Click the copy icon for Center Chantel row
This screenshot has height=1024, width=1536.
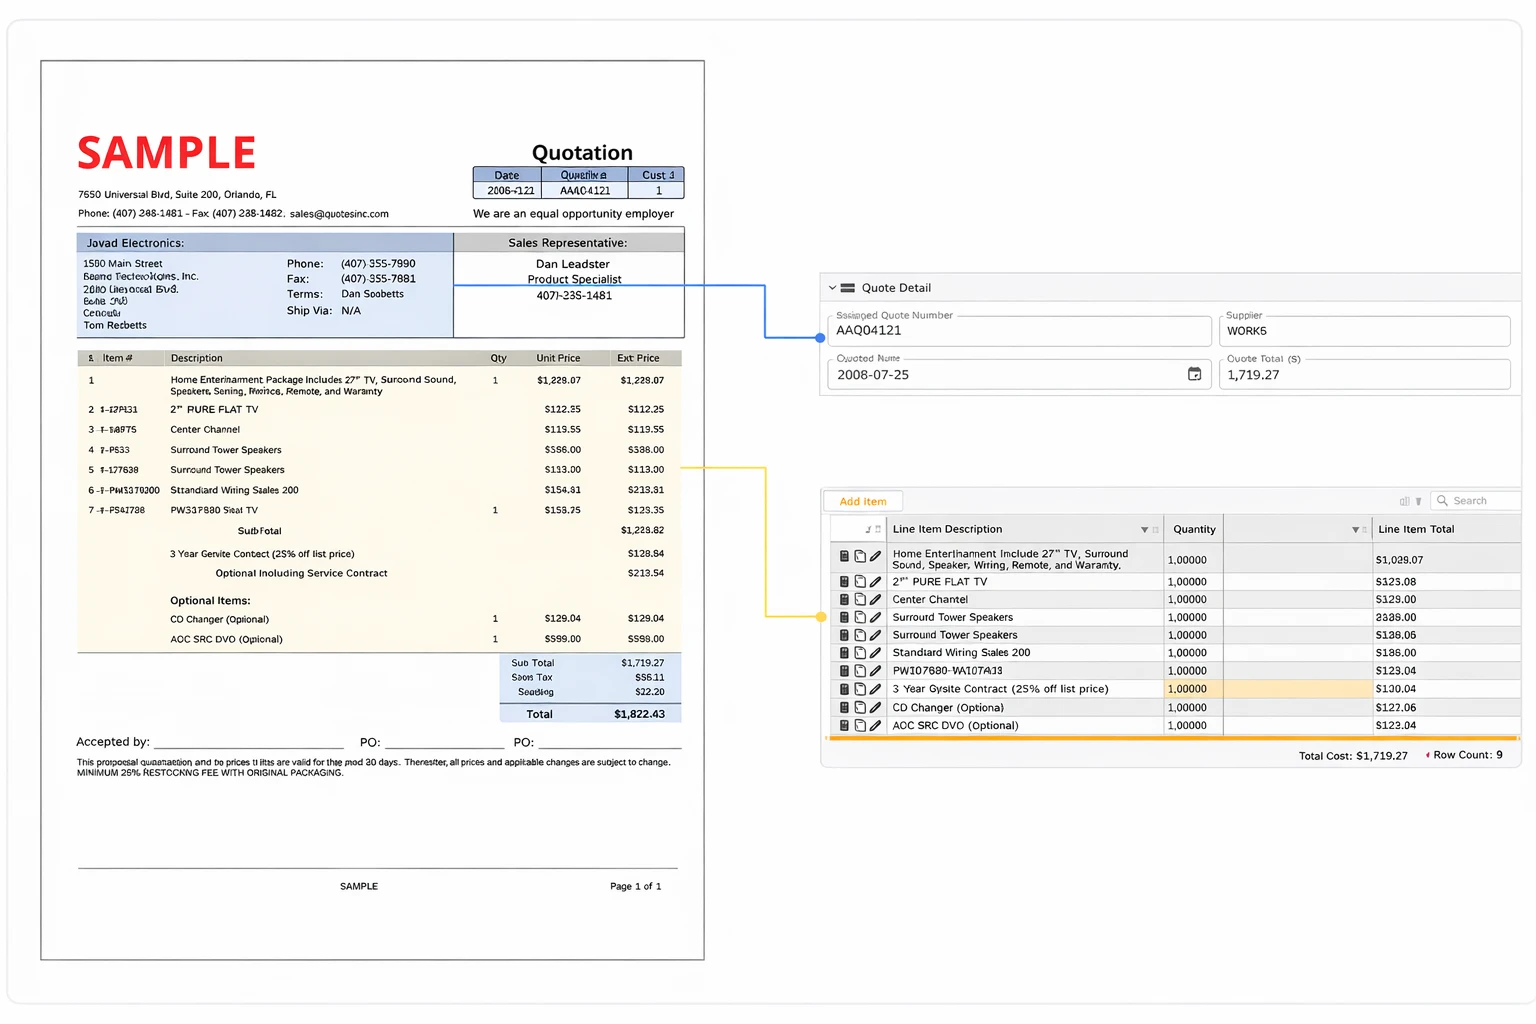[860, 600]
